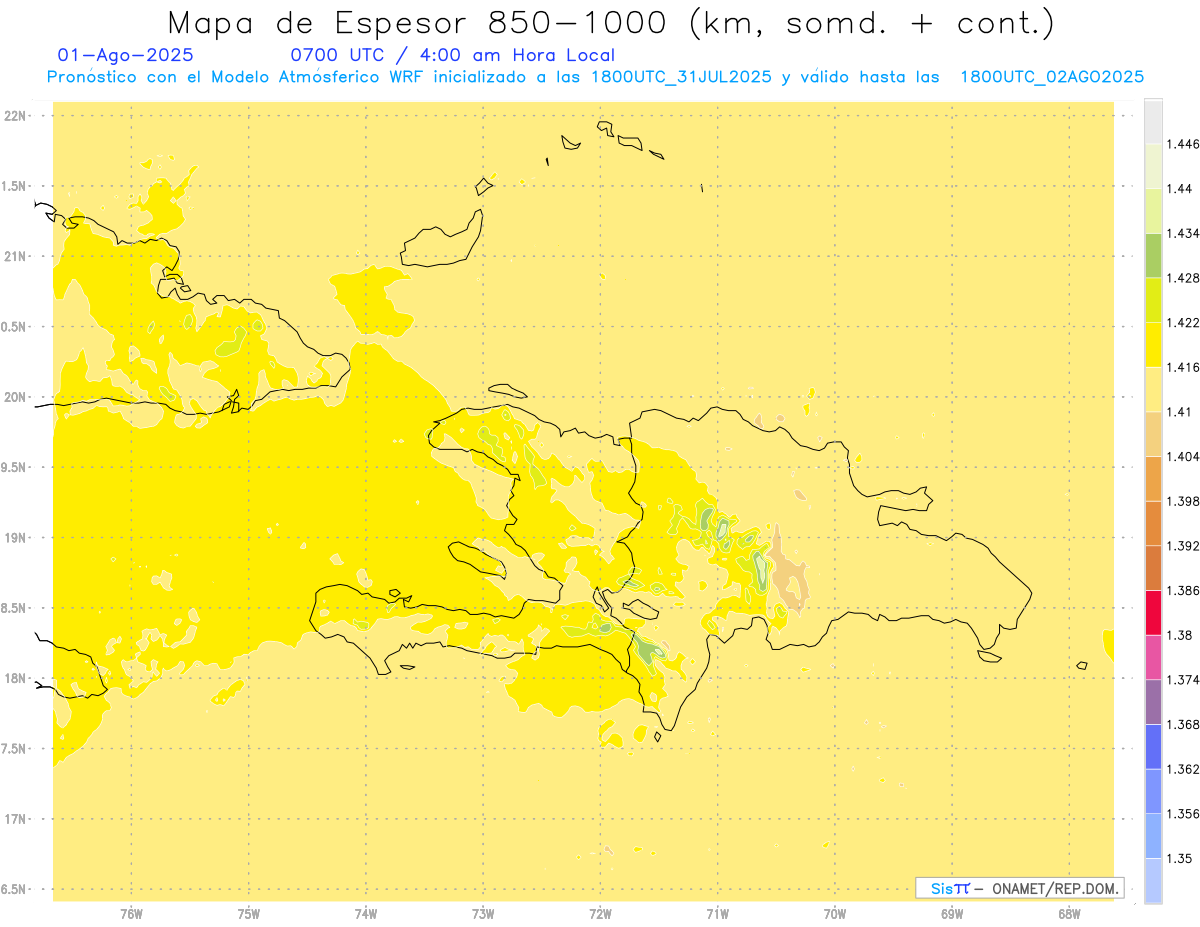Click the colorbar value "1.416"
This screenshot has width=1200, height=927.
tap(1185, 367)
